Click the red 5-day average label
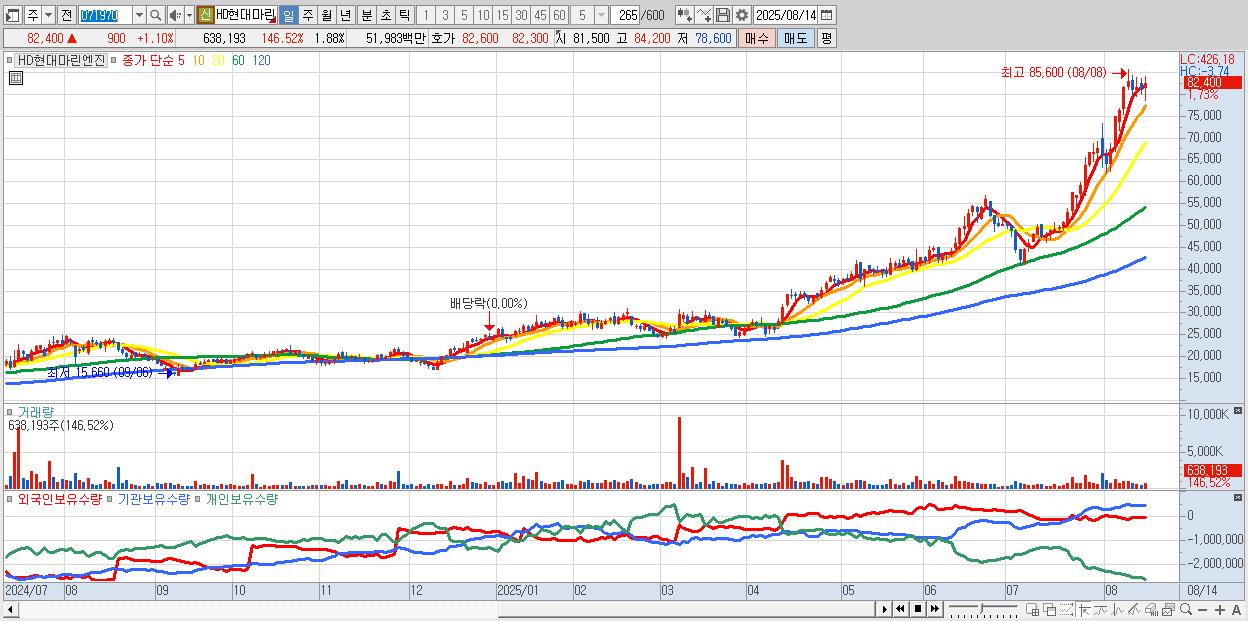The image size is (1248, 621). pos(181,60)
